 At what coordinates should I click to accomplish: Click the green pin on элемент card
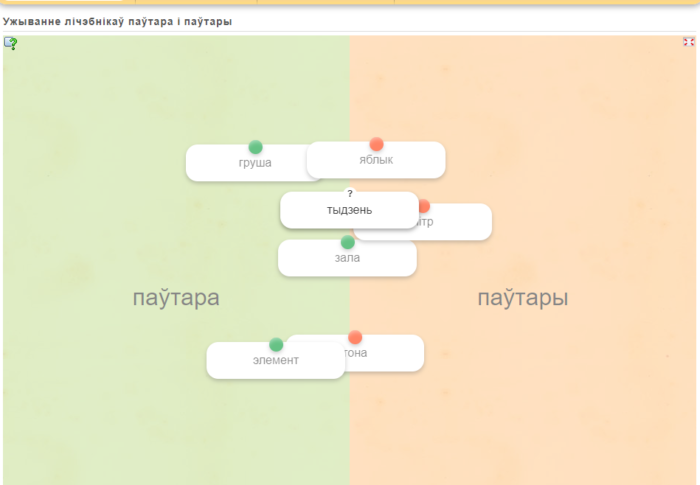[x=276, y=345]
